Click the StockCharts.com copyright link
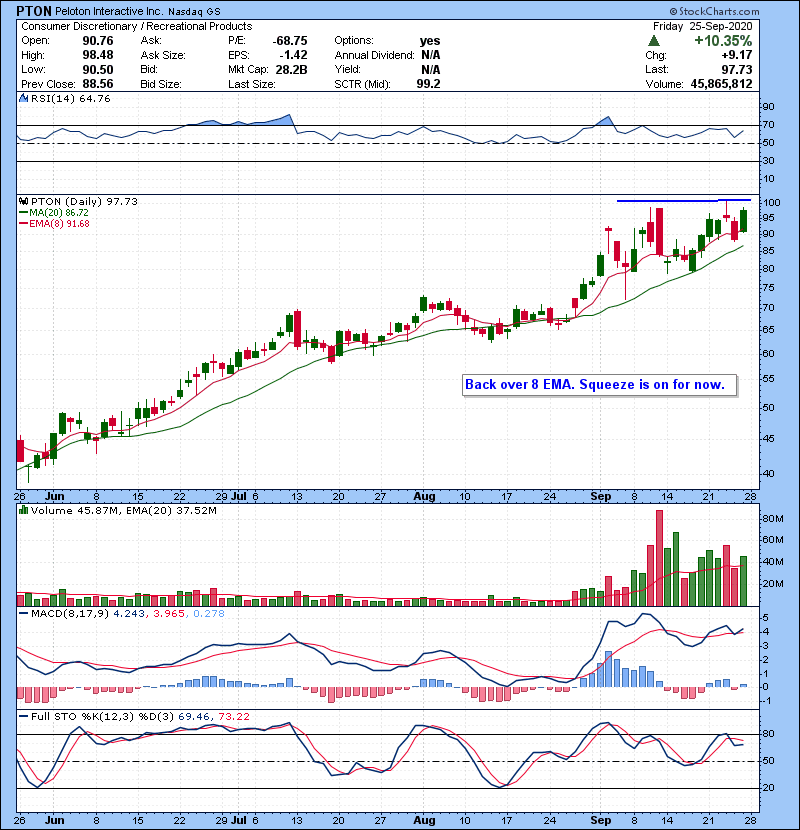The image size is (800, 830). coord(714,11)
